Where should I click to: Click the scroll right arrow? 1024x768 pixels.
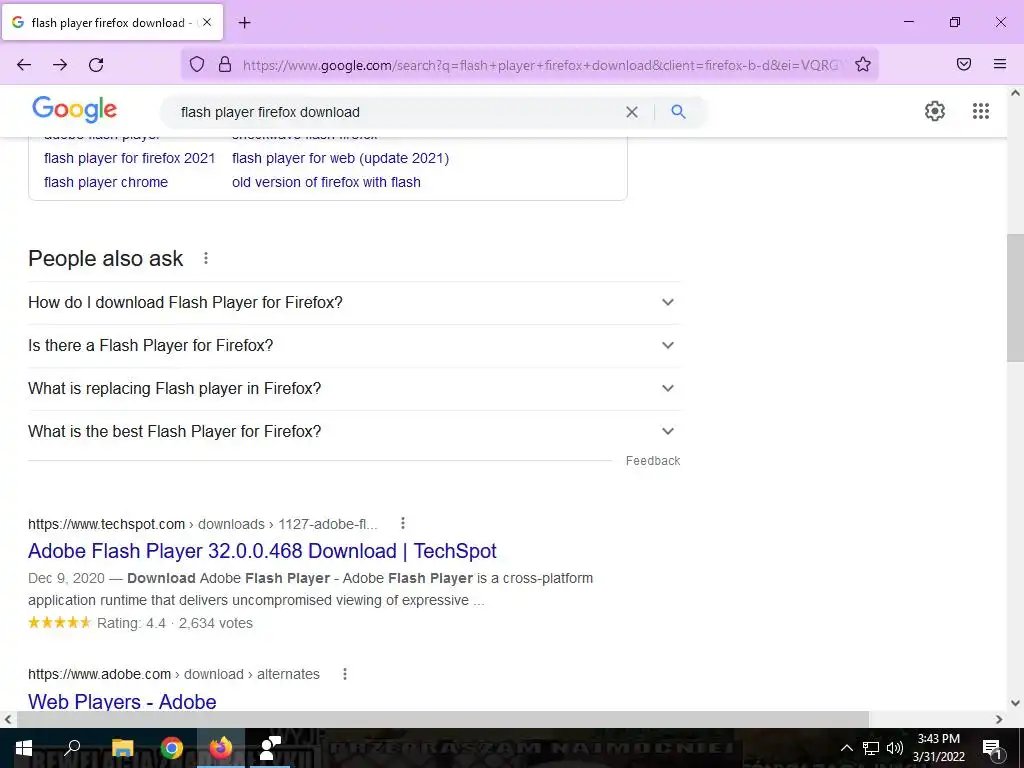tap(999, 719)
